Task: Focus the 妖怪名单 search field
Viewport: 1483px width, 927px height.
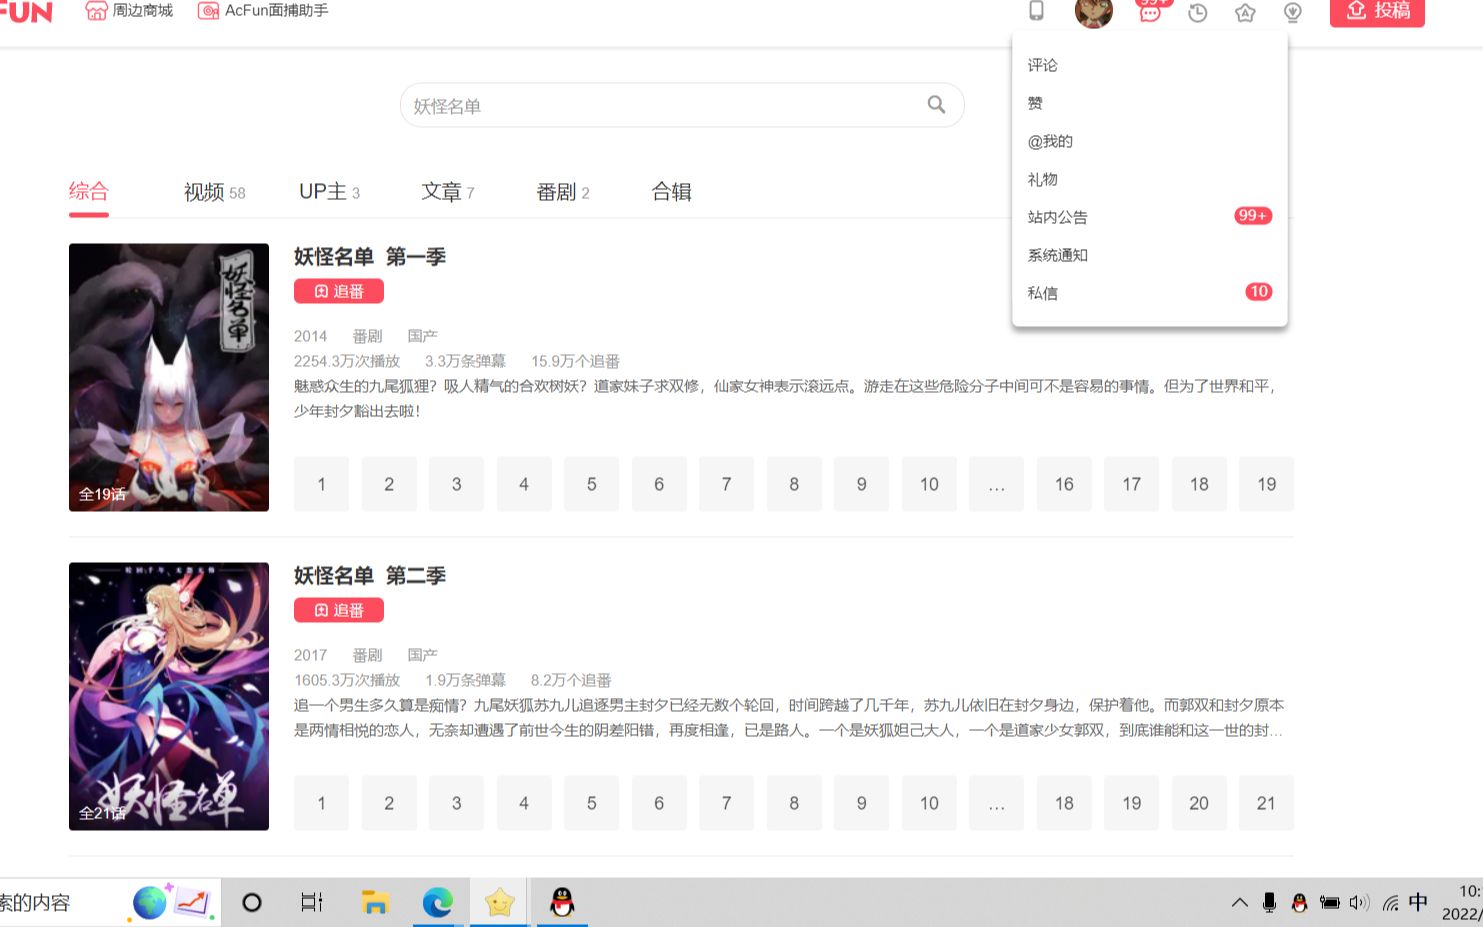Action: pos(682,105)
